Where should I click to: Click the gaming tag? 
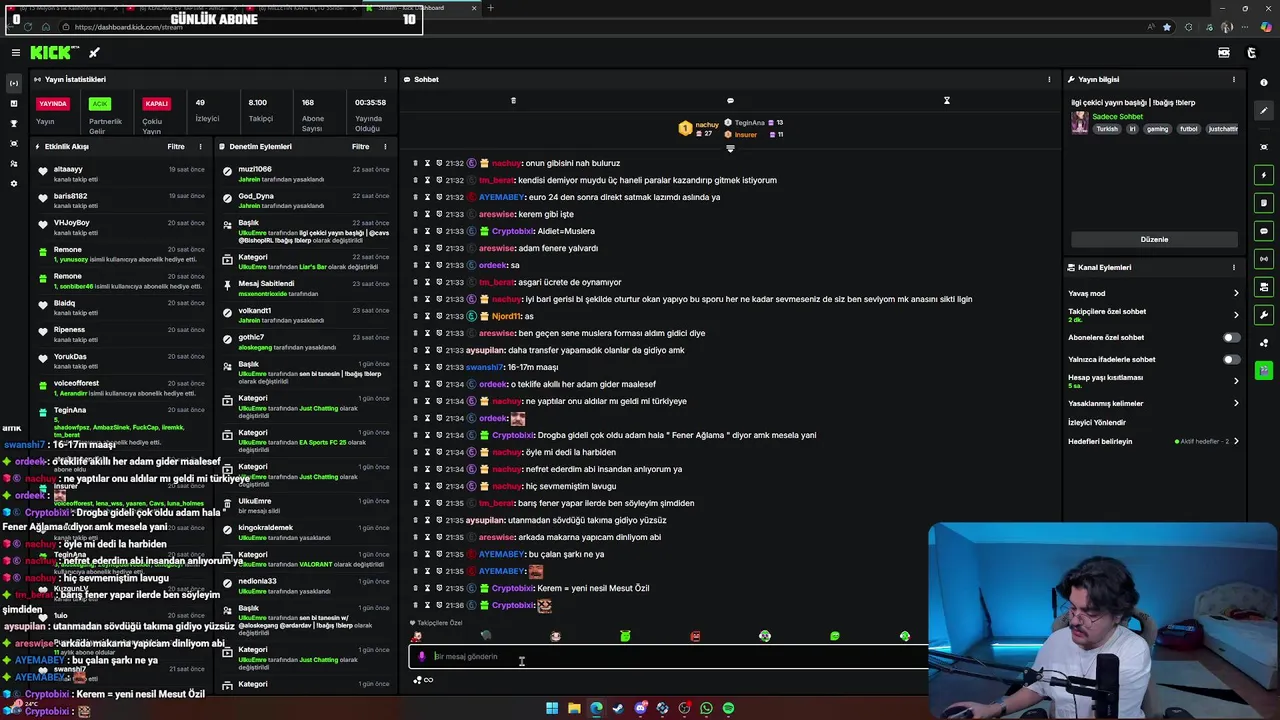(x=1157, y=129)
